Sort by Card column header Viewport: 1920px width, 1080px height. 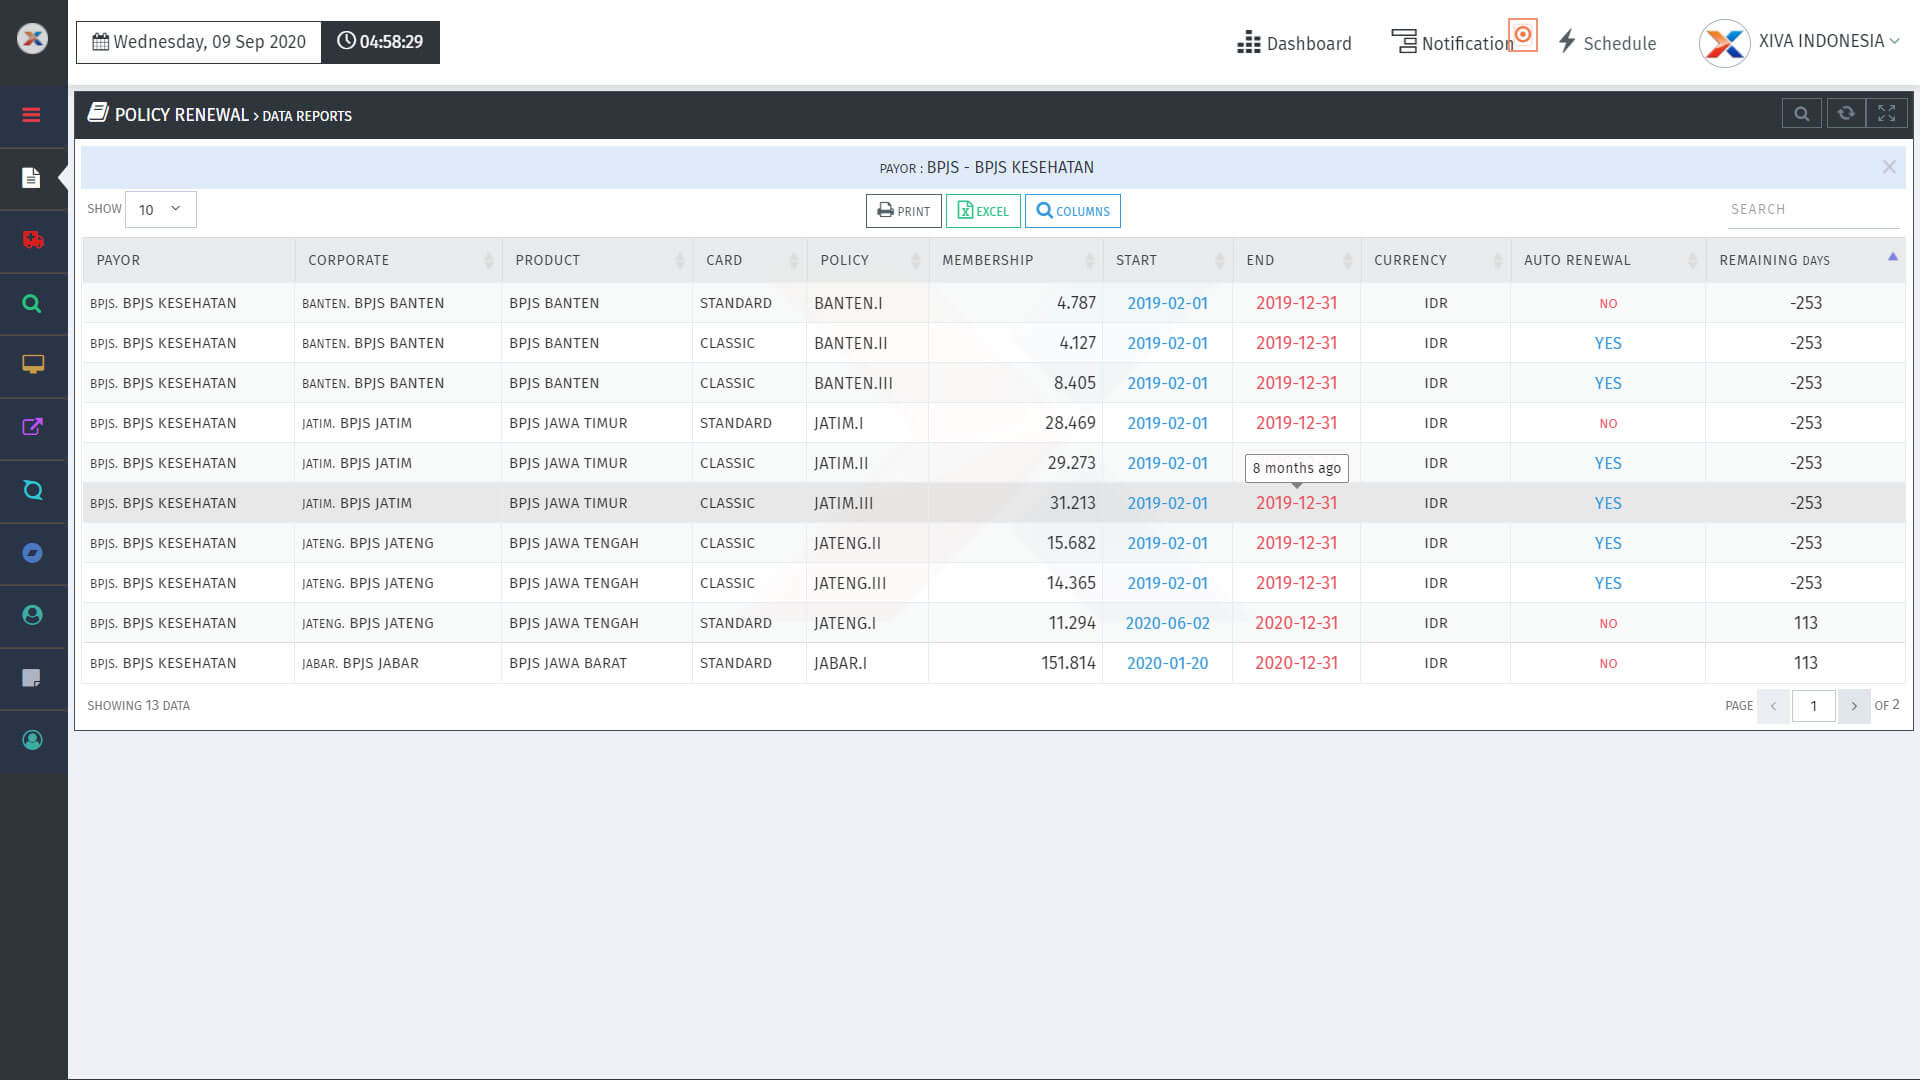click(x=749, y=260)
